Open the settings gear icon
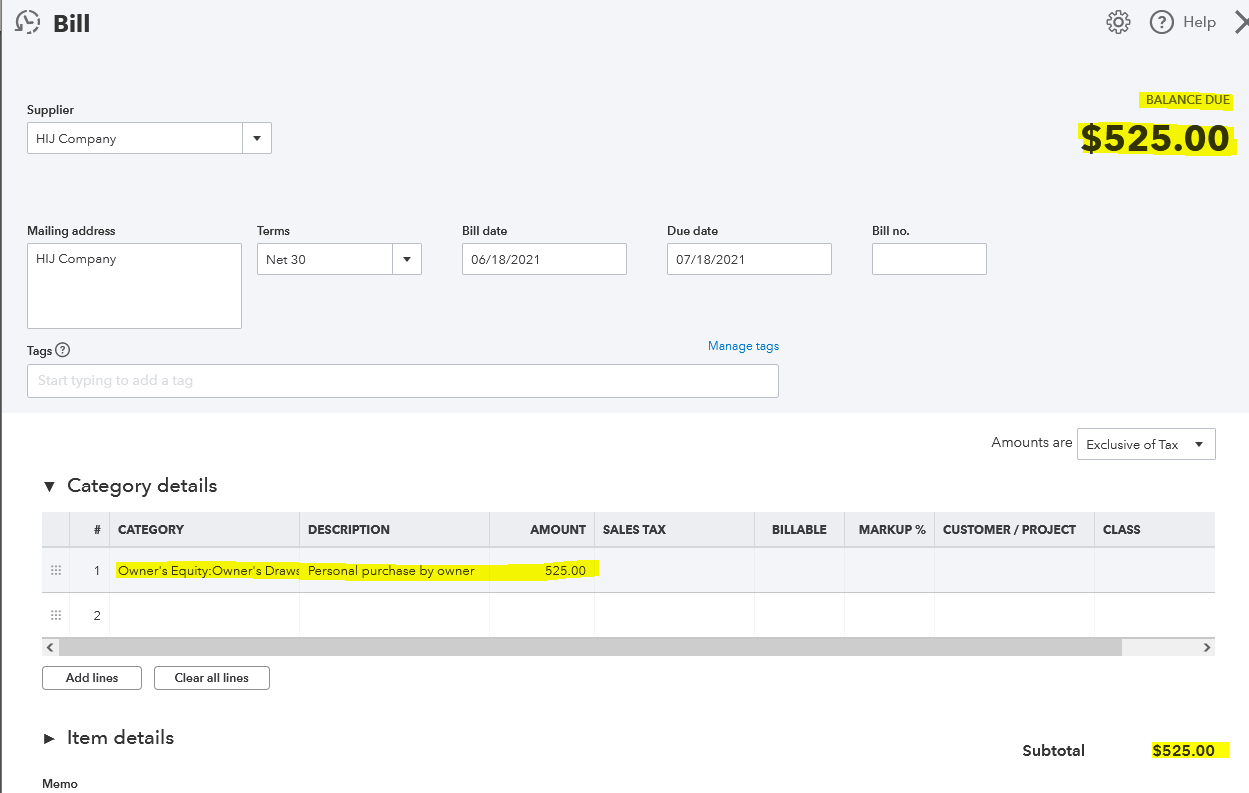Image resolution: width=1249 pixels, height=793 pixels. pyautogui.click(x=1118, y=22)
